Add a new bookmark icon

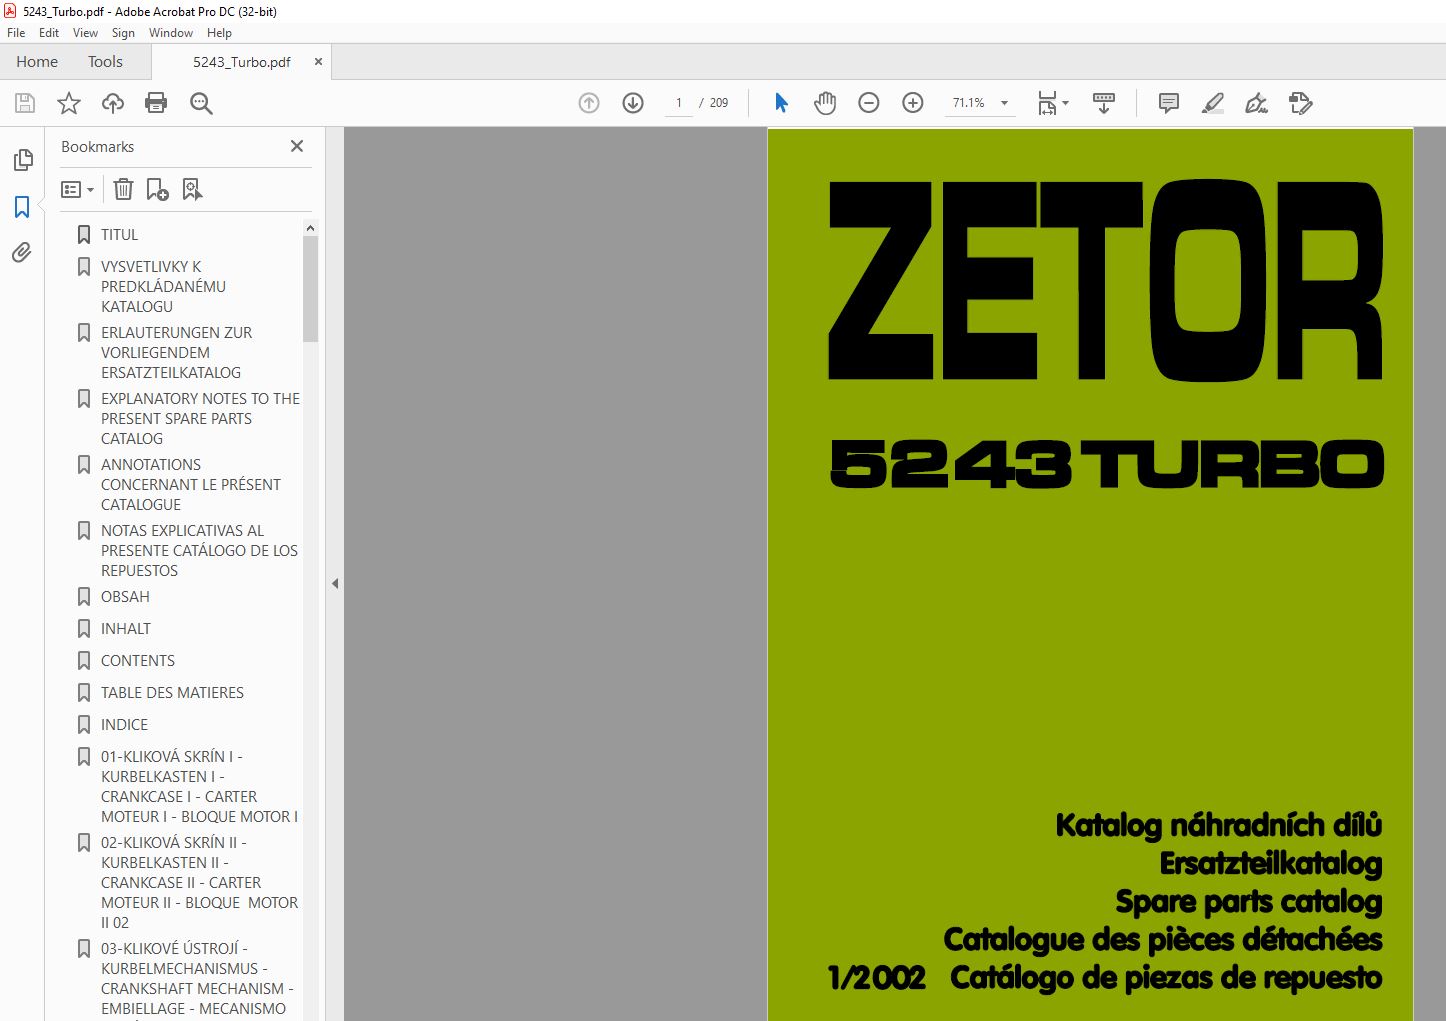click(157, 189)
